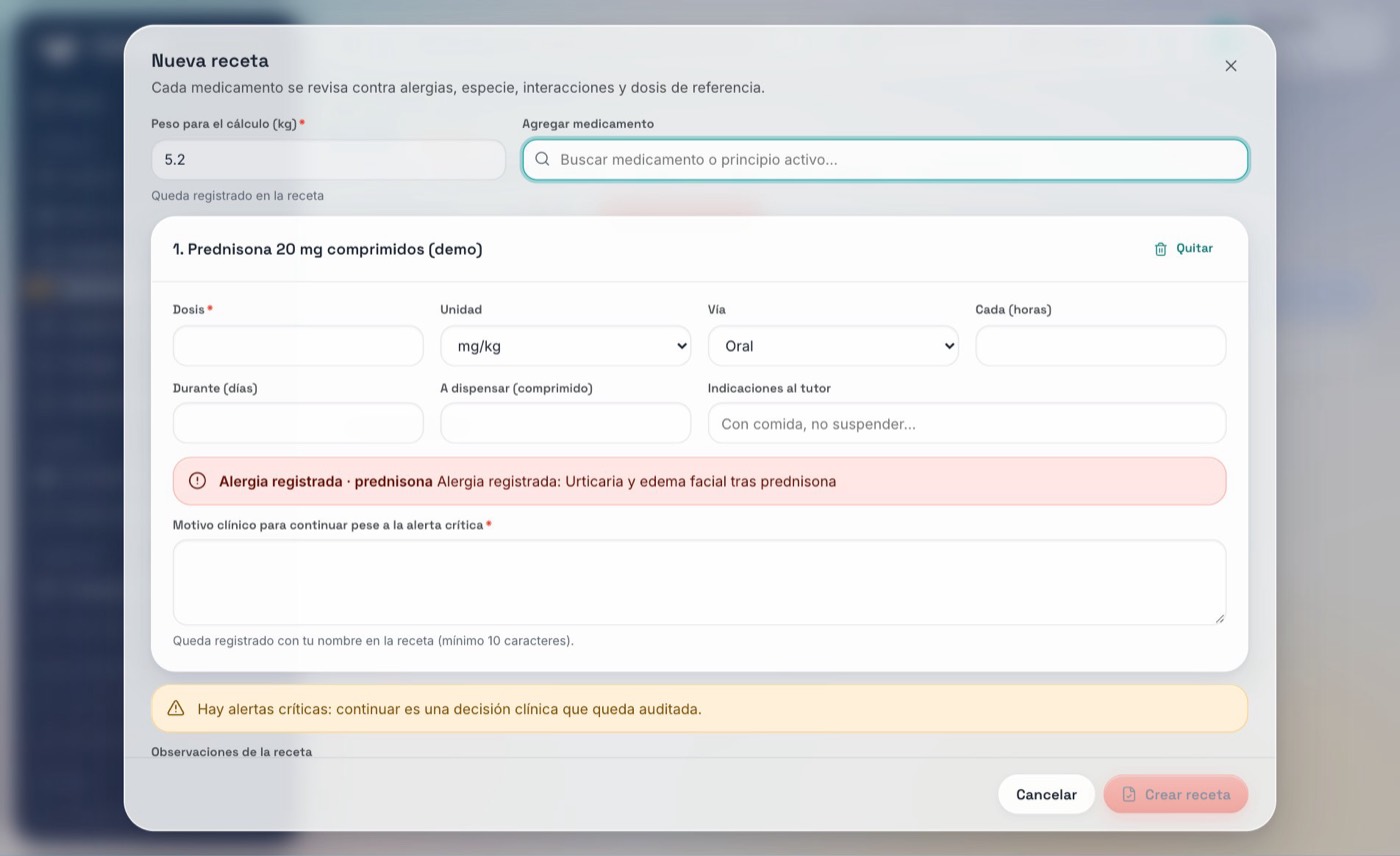Click the Observaciones de la receta label
This screenshot has width=1400, height=856.
click(x=231, y=751)
